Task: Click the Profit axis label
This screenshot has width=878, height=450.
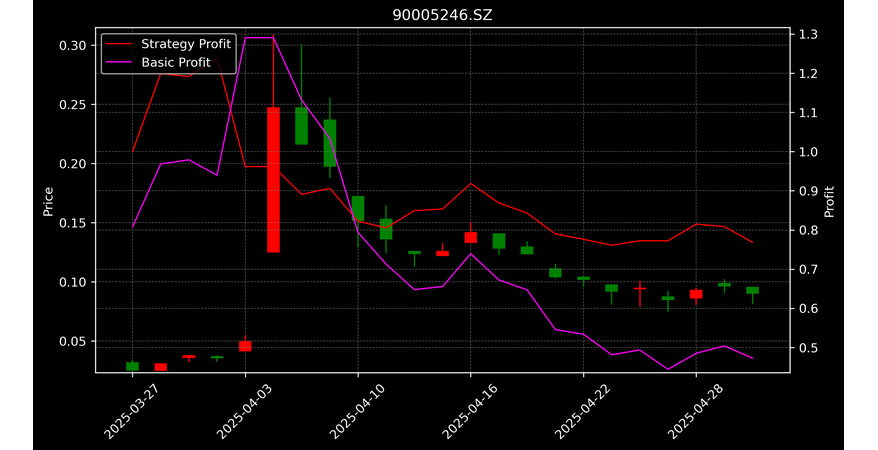Action: (829, 202)
